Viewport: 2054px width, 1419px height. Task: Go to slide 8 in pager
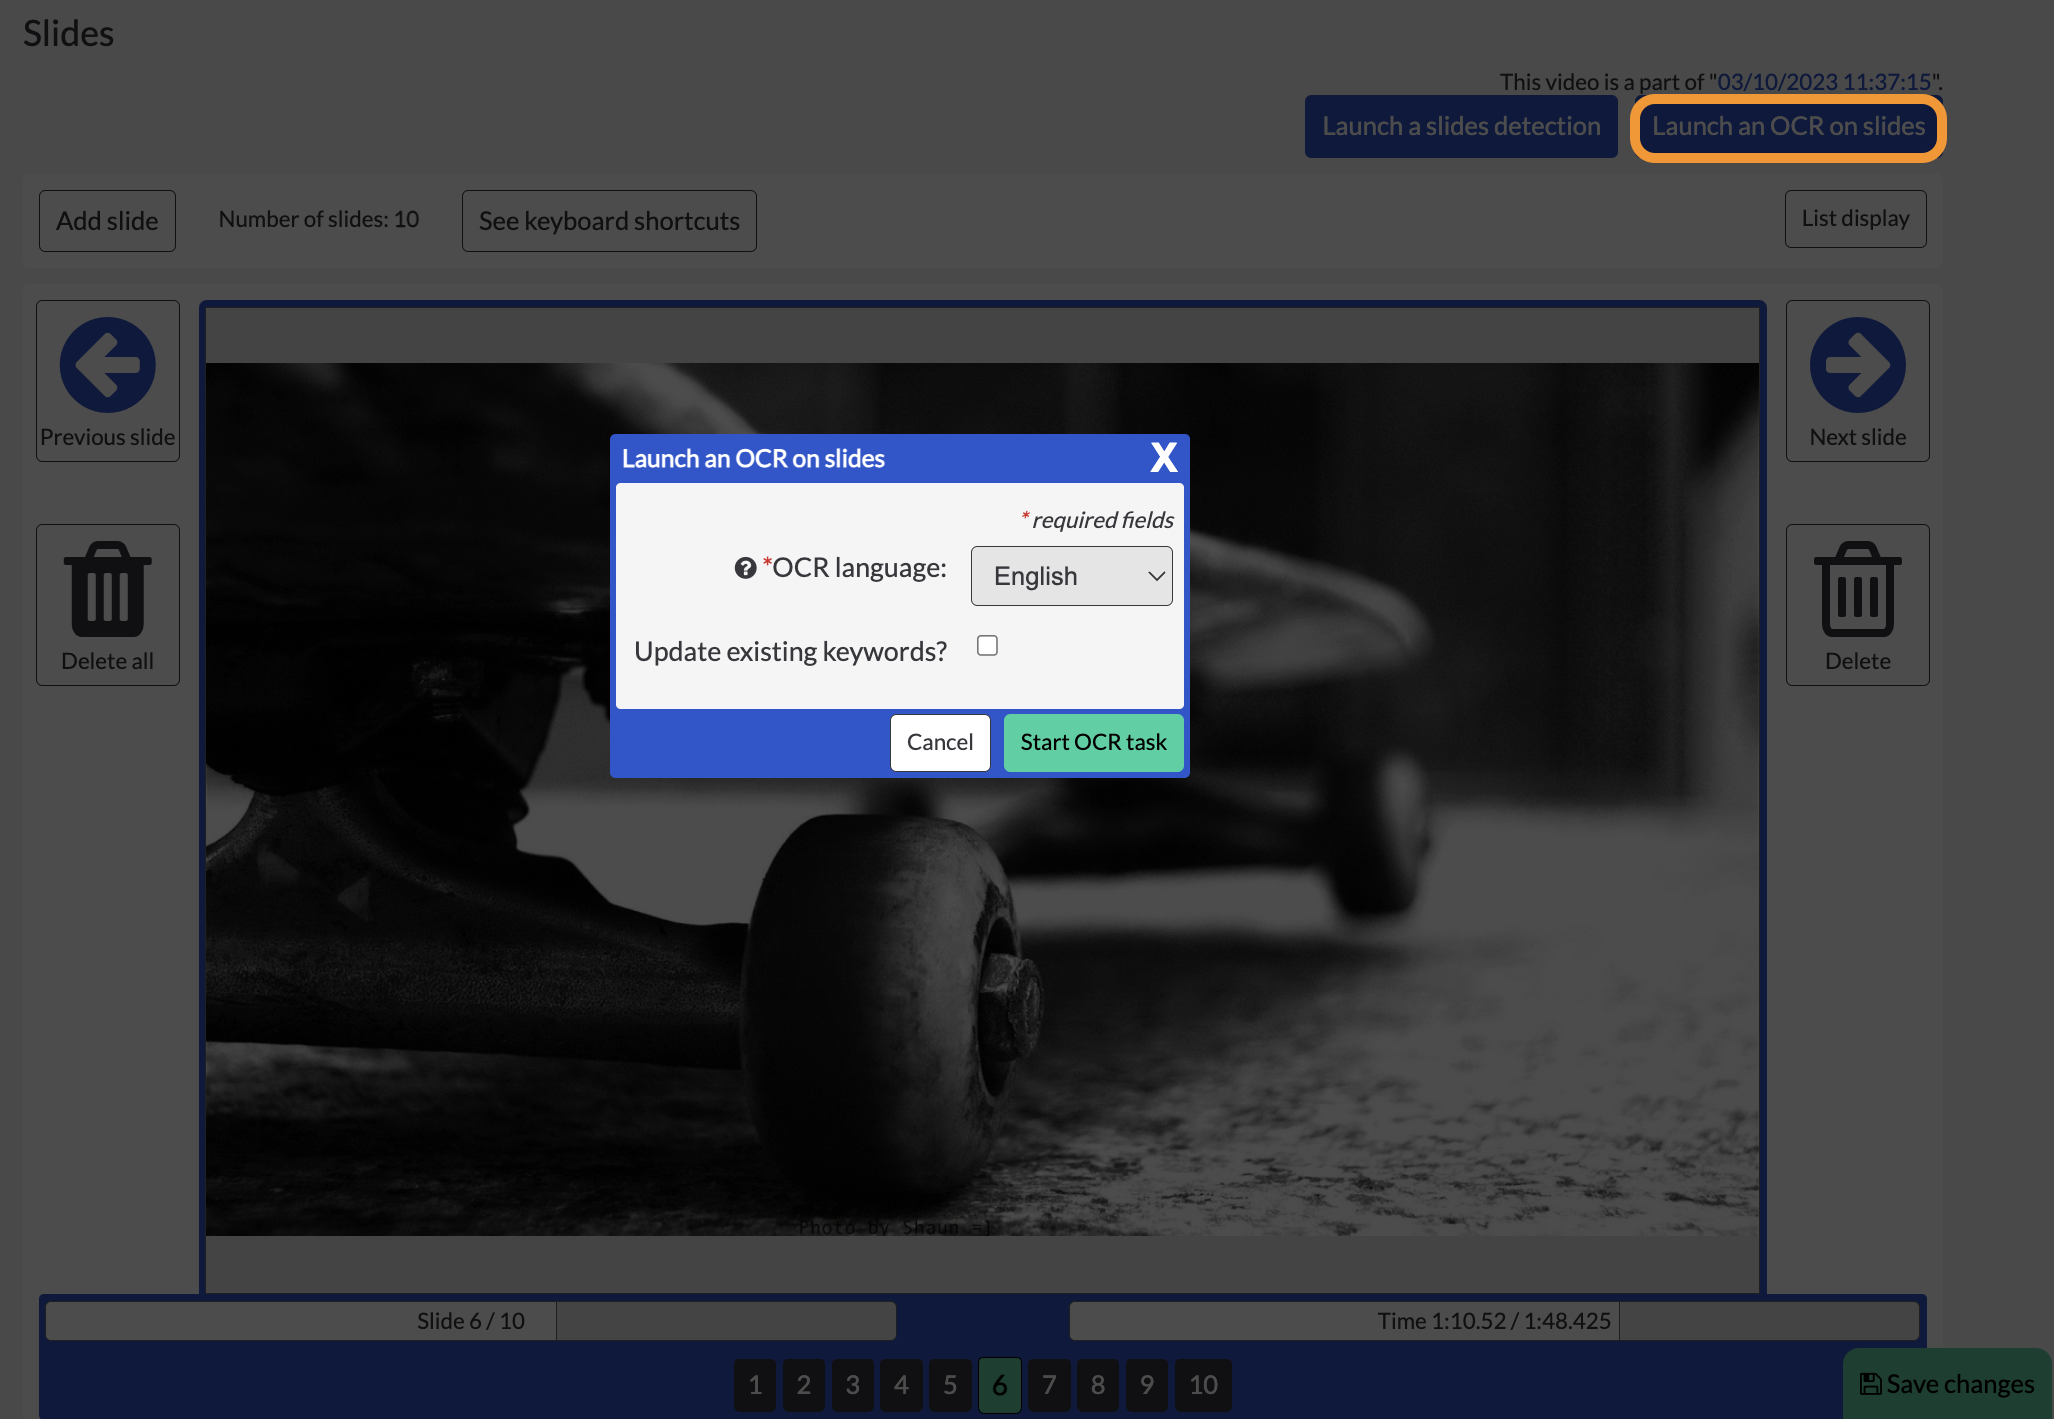[1098, 1385]
